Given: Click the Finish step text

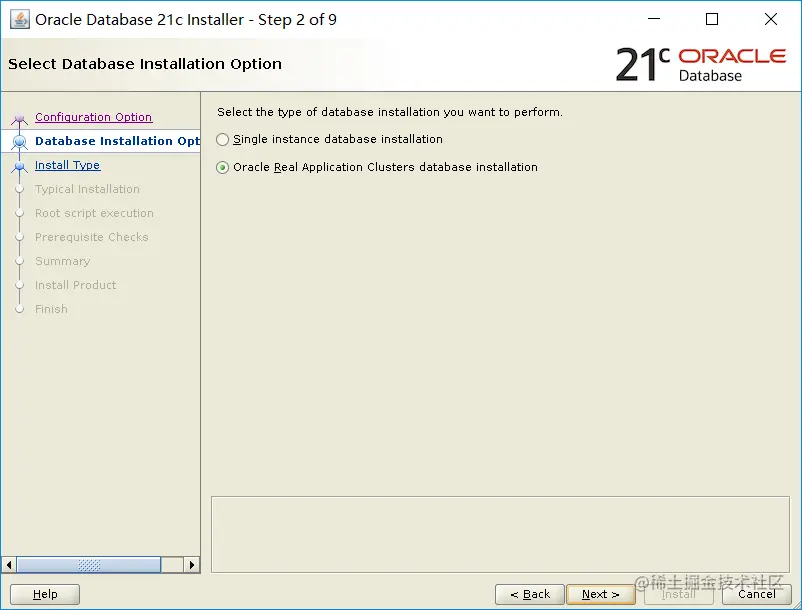Looking at the screenshot, I should point(51,309).
